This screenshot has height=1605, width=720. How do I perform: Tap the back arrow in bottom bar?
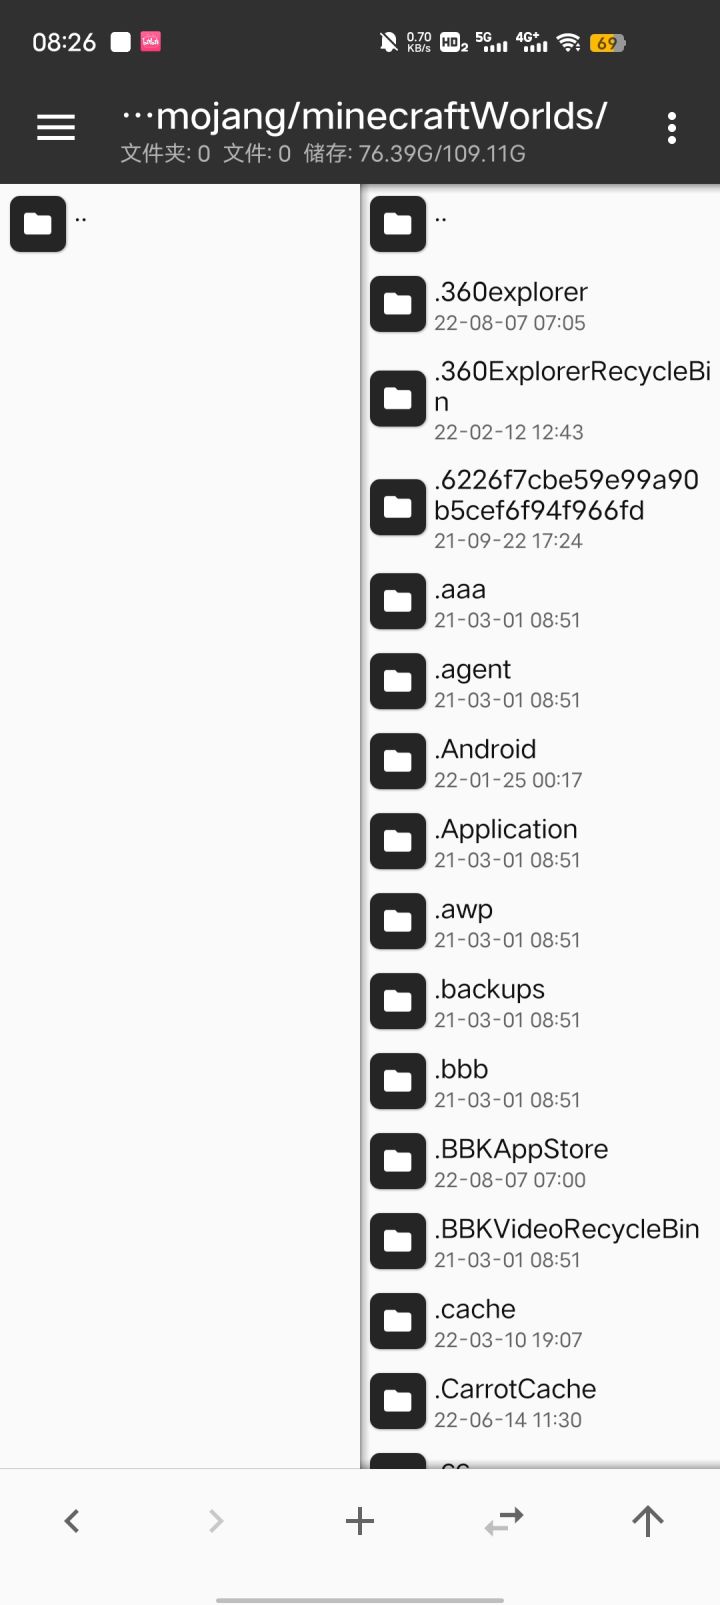pos(72,1521)
